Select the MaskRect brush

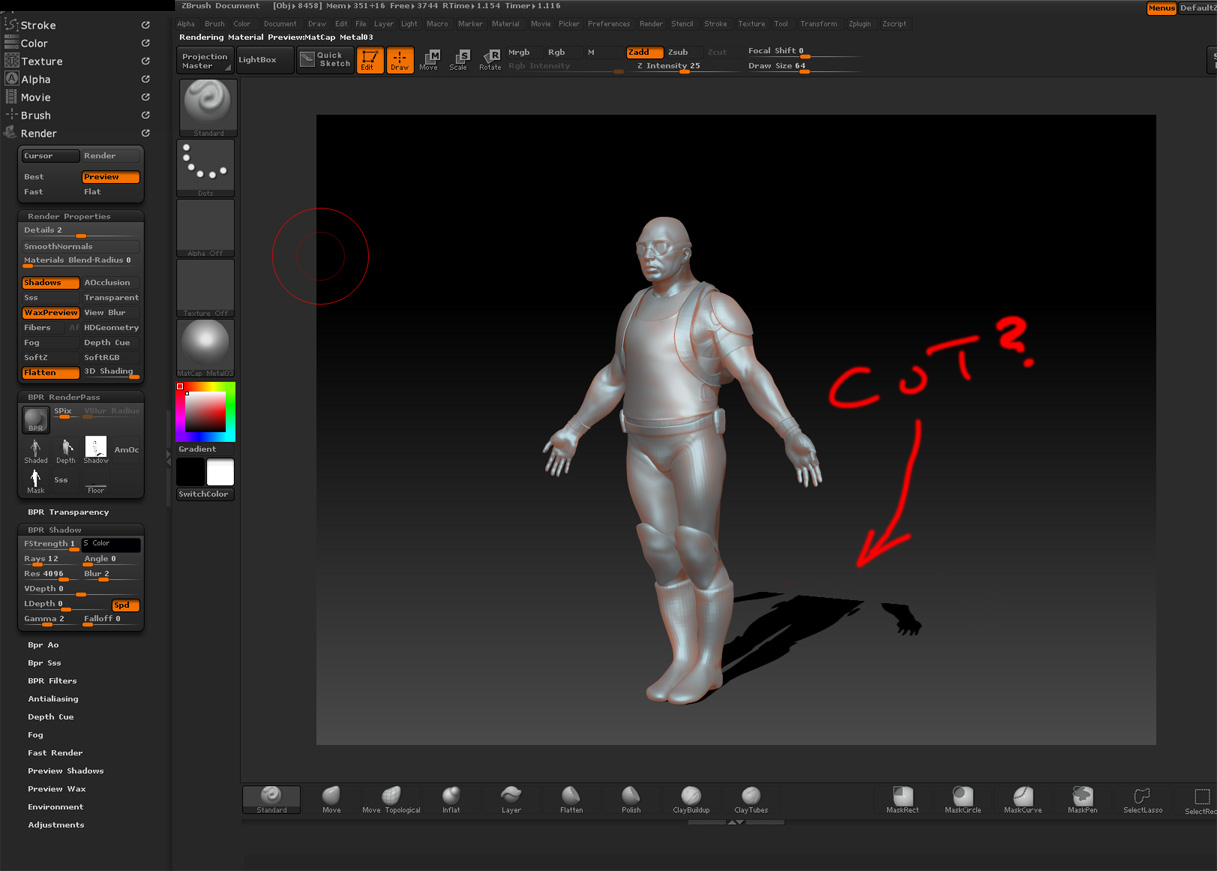[x=902, y=799]
